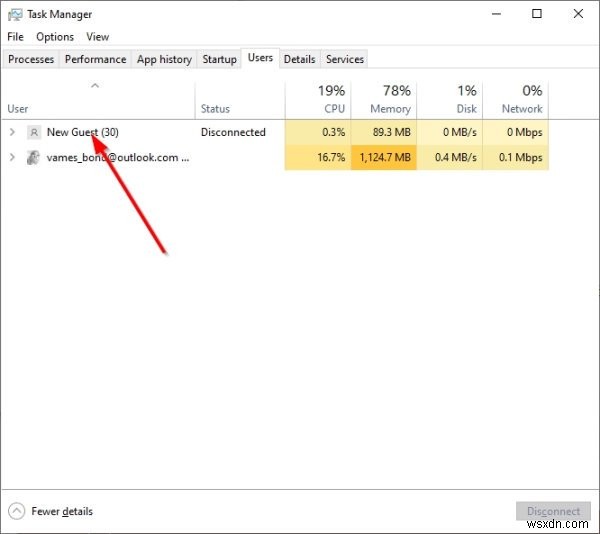Switch to the Processes tab
The width and height of the screenshot is (600, 534).
tap(31, 59)
